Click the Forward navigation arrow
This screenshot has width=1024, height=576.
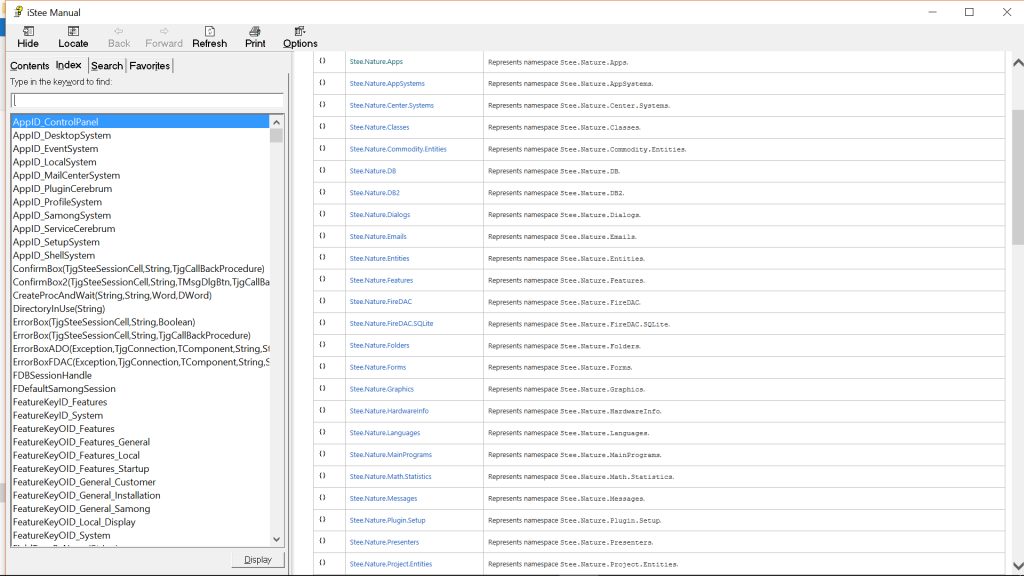coord(164,32)
